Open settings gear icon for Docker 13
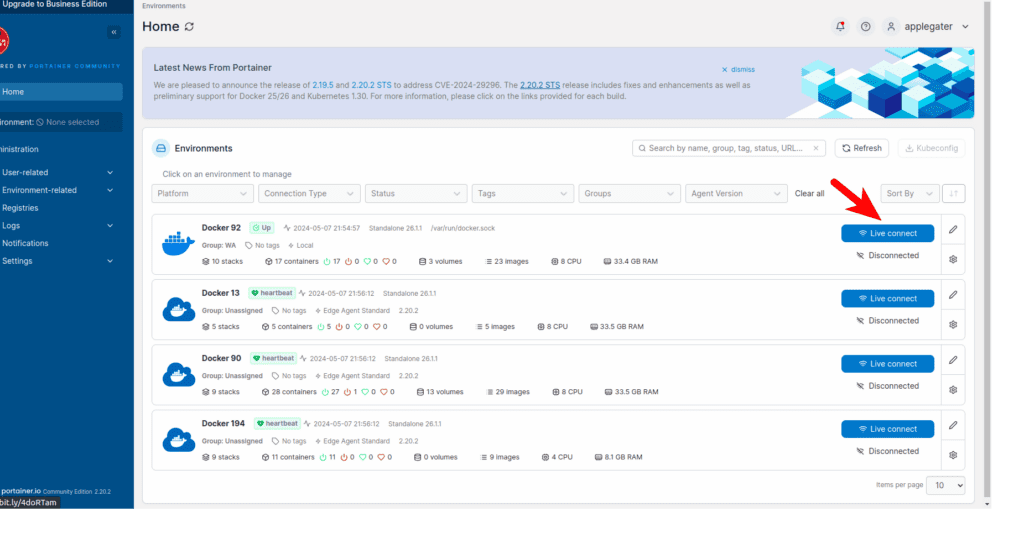 (953, 324)
